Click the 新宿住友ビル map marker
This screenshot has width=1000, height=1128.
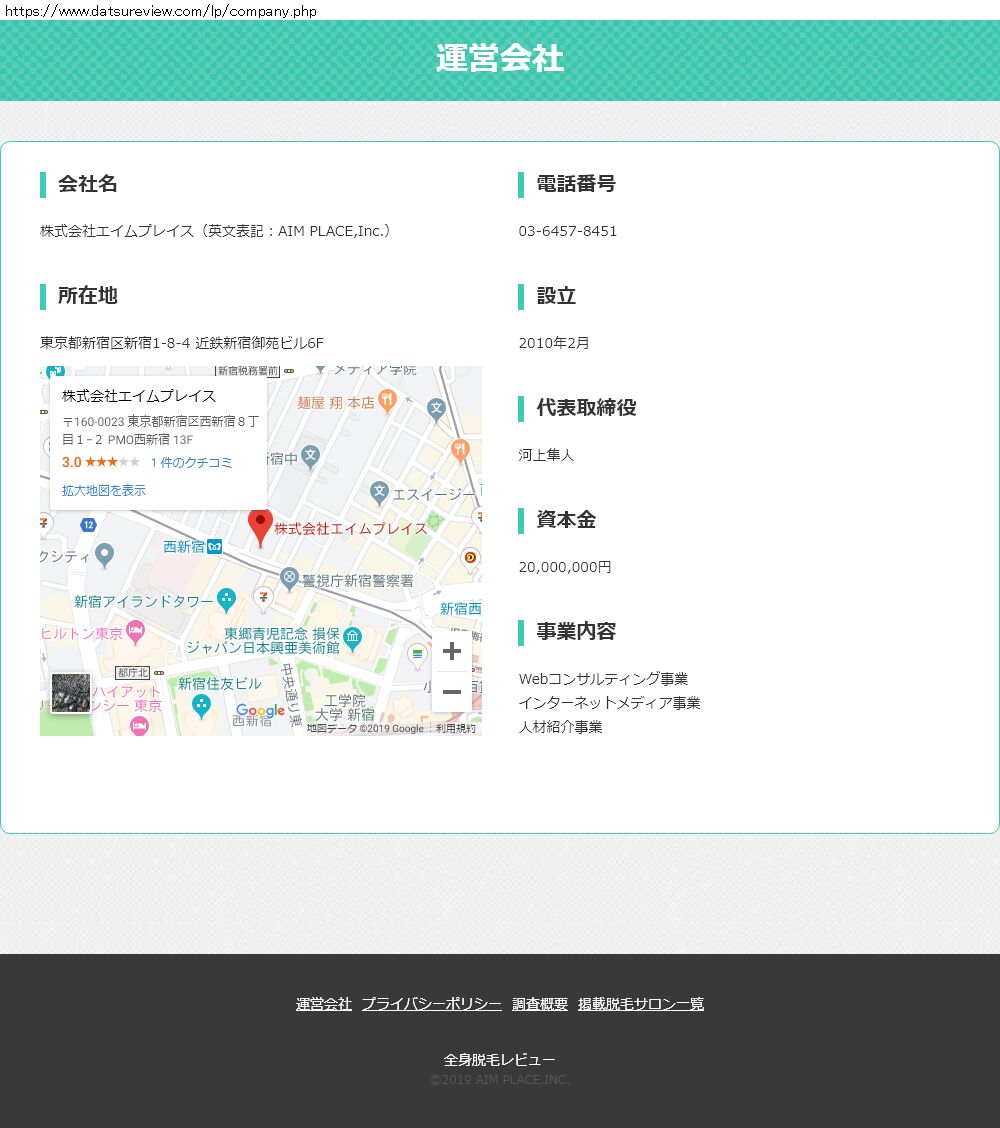tap(202, 705)
